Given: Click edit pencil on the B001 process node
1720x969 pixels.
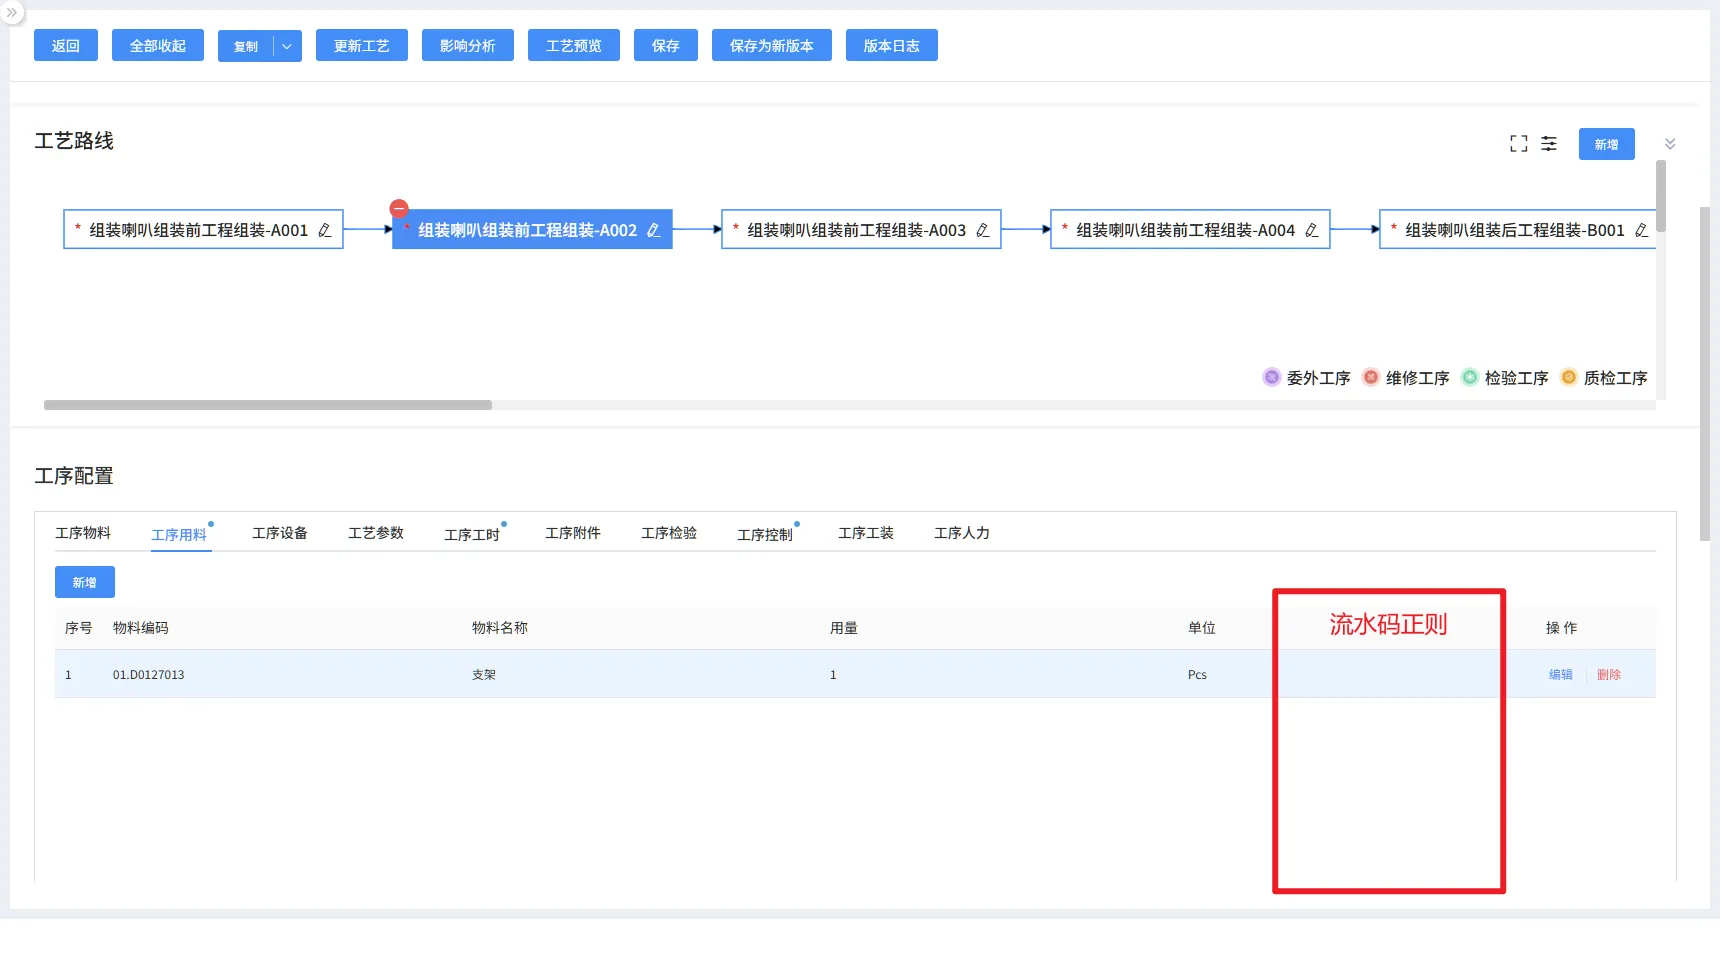Looking at the screenshot, I should pyautogui.click(x=1640, y=230).
